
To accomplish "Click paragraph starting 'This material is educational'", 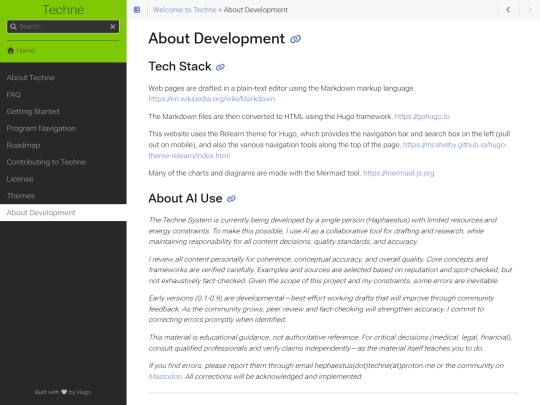I will [330, 342].
